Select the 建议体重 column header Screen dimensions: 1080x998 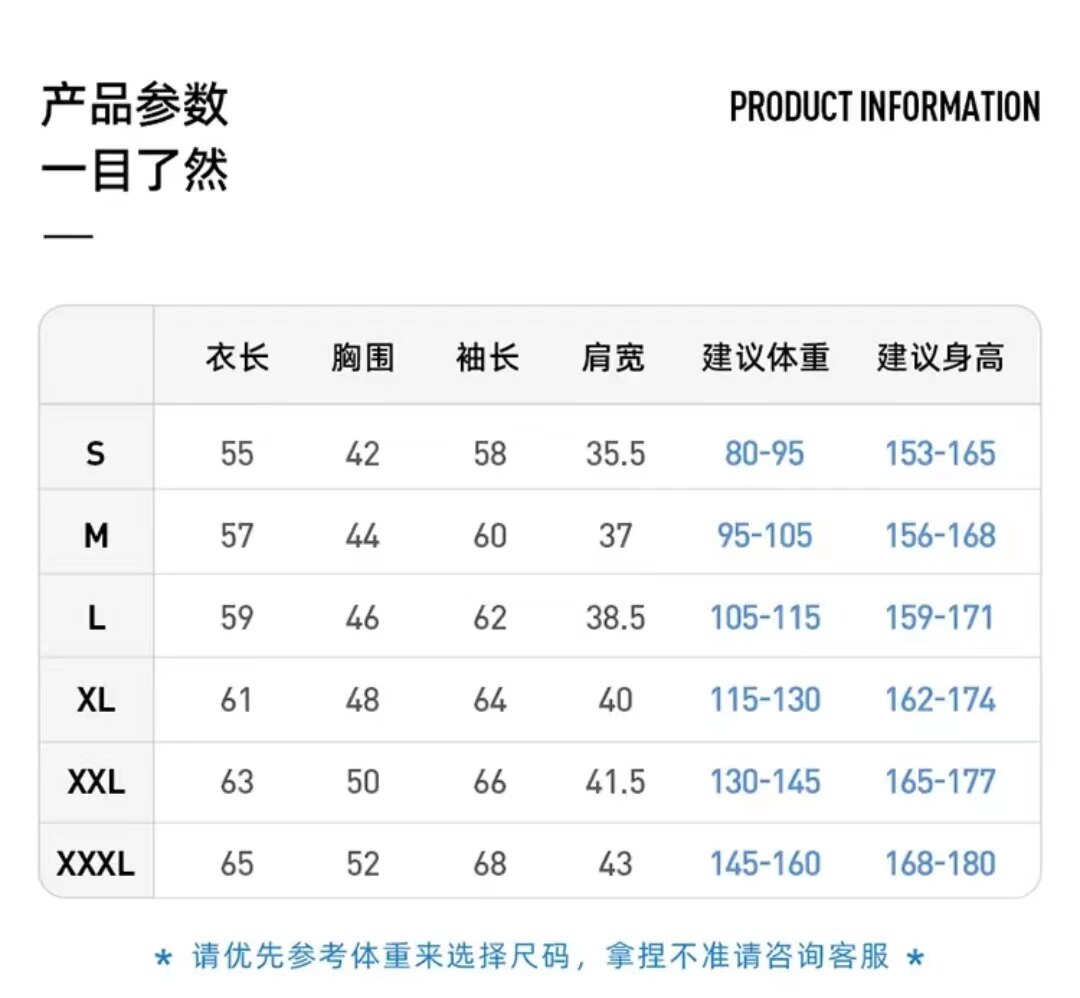point(765,357)
